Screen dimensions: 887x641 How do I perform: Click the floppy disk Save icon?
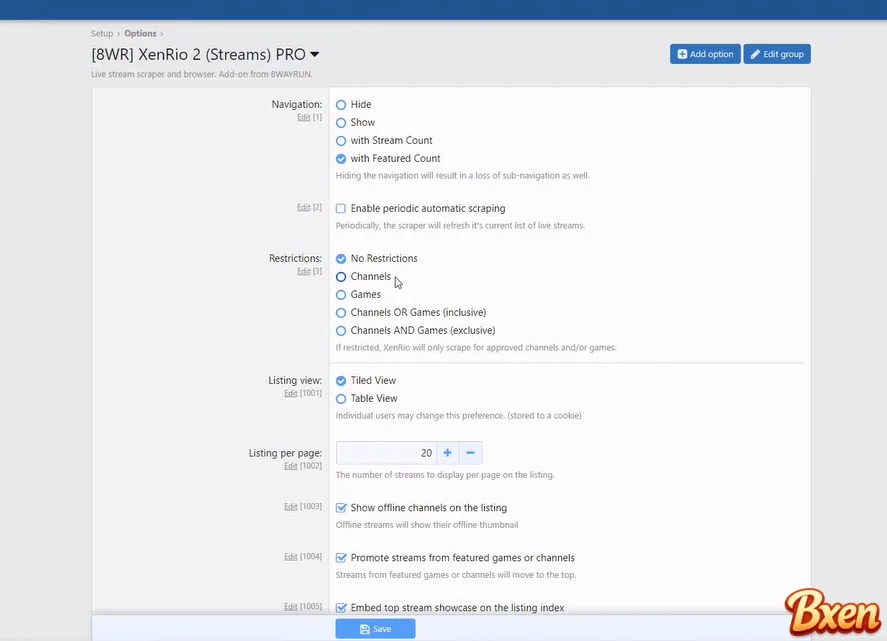coord(365,629)
